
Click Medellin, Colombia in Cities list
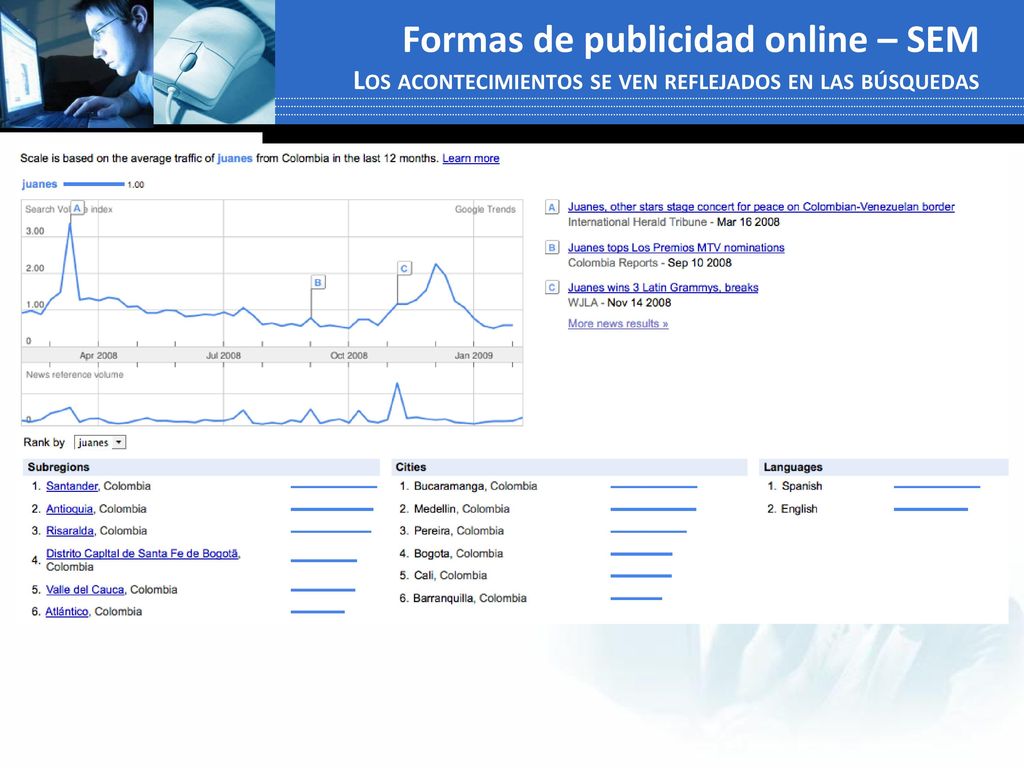[x=462, y=509]
